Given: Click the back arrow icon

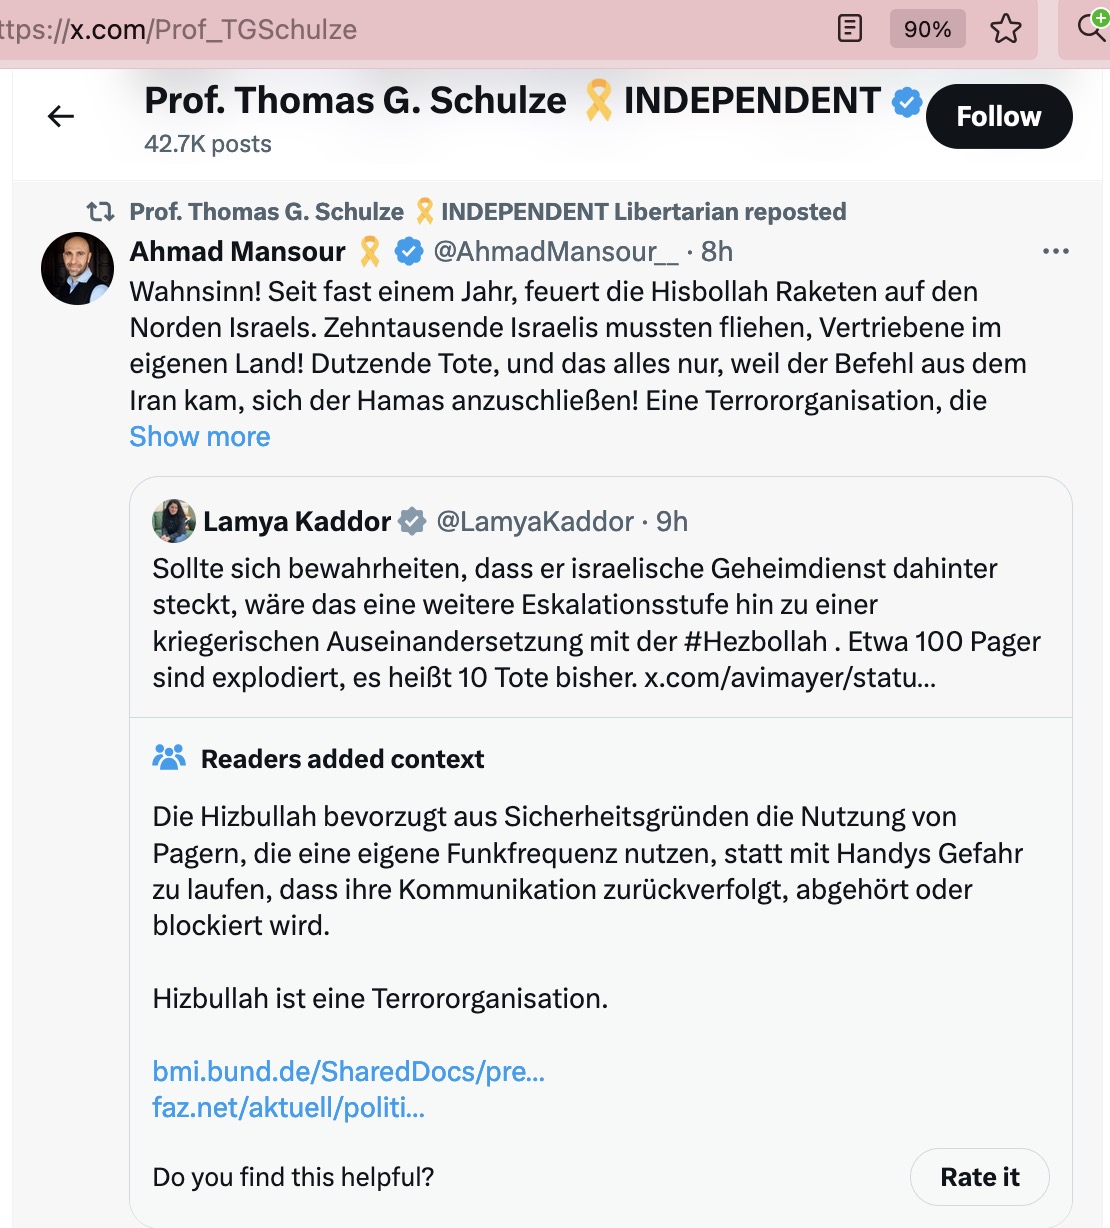Looking at the screenshot, I should tap(61, 117).
